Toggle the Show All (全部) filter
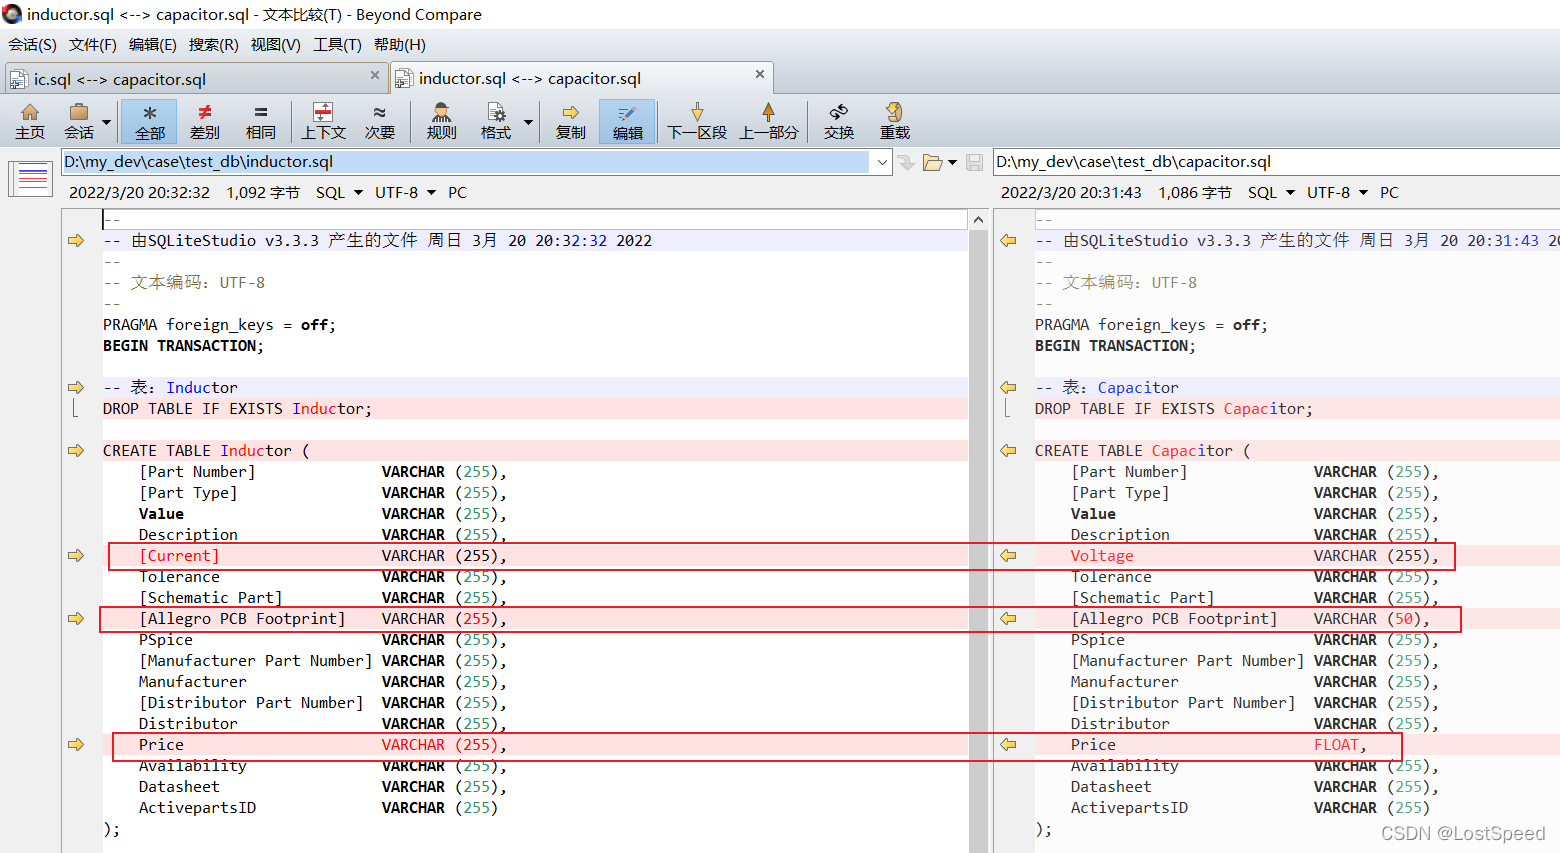Screen dimensions: 1560x853 [150, 121]
